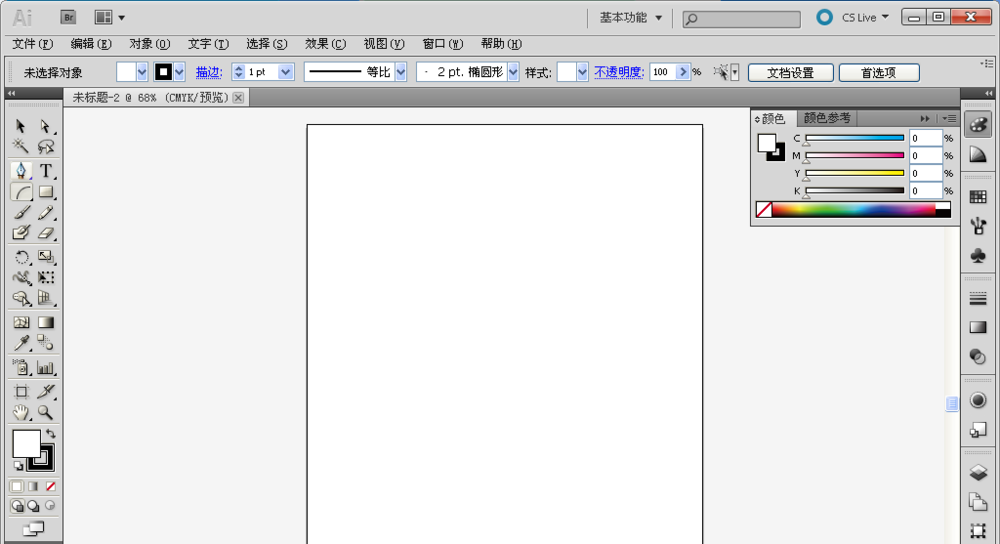This screenshot has width=1000, height=544.
Task: Open Adobe Bridge via Br icon
Action: coord(68,17)
